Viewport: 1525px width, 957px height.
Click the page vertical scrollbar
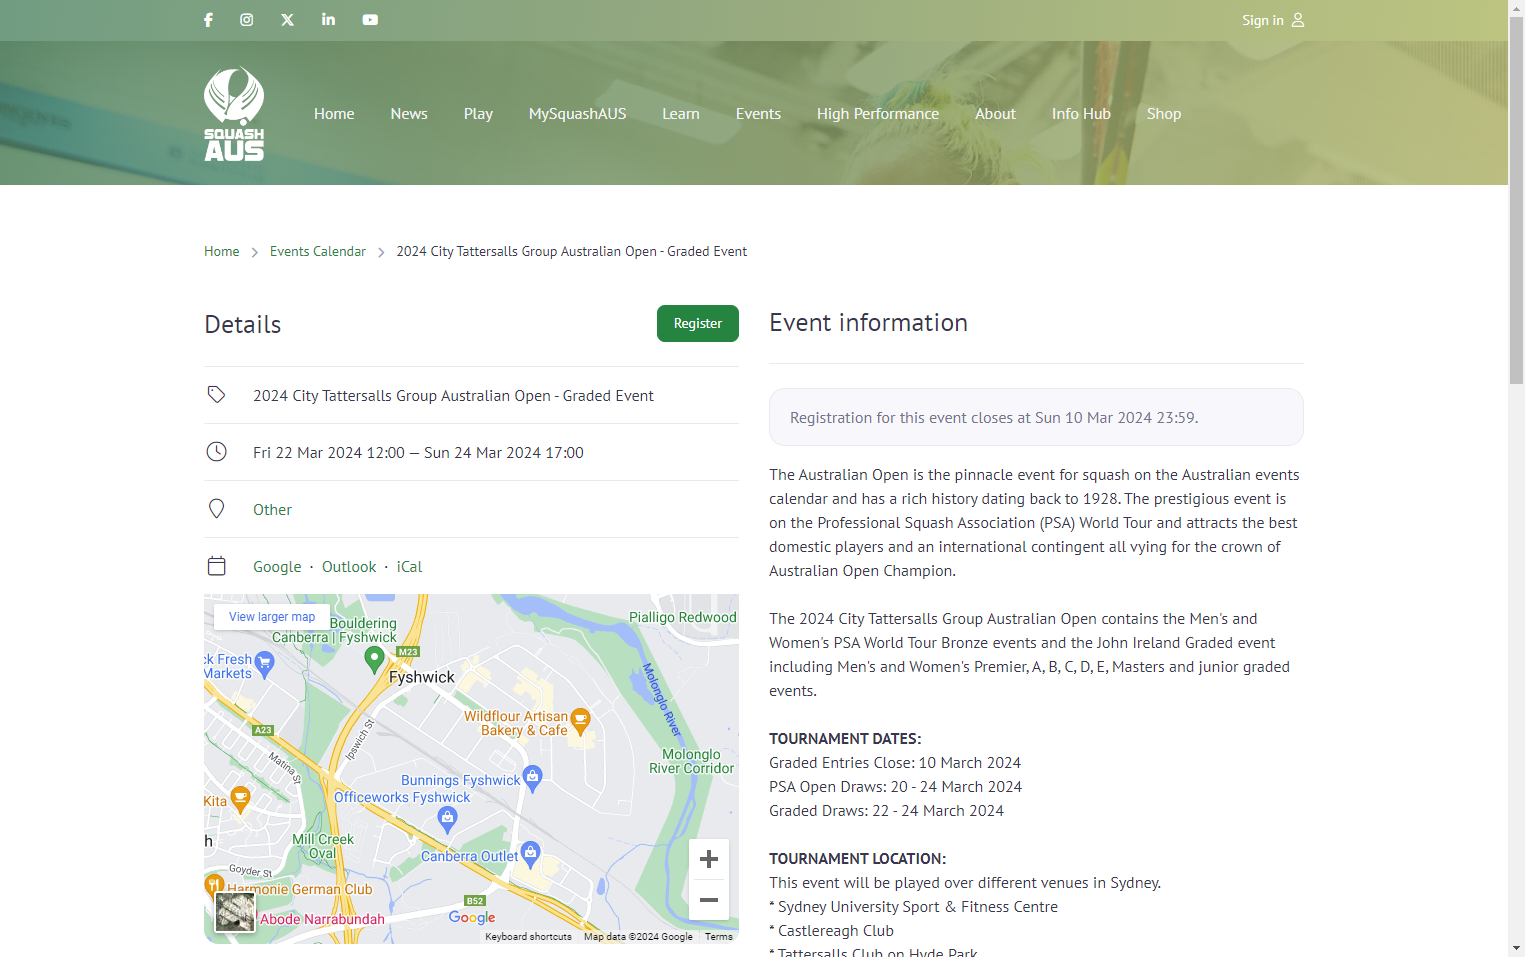click(1517, 200)
